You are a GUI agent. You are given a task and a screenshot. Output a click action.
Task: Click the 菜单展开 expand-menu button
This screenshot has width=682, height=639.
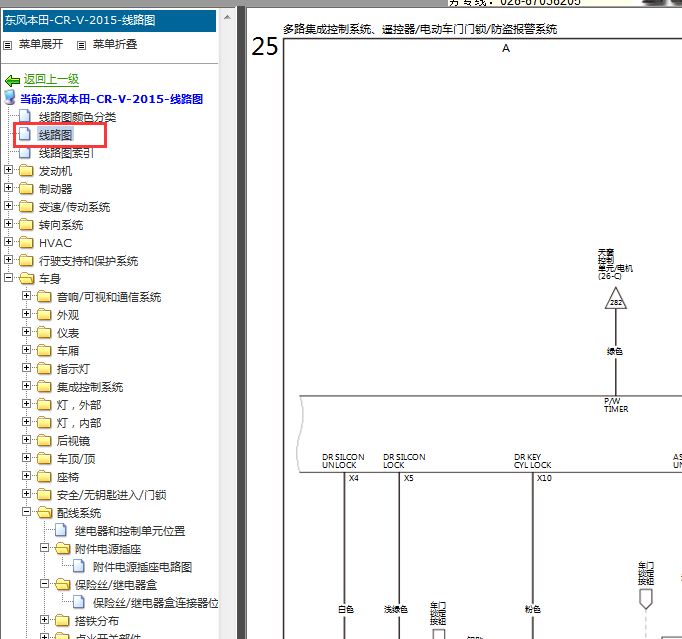(41, 44)
